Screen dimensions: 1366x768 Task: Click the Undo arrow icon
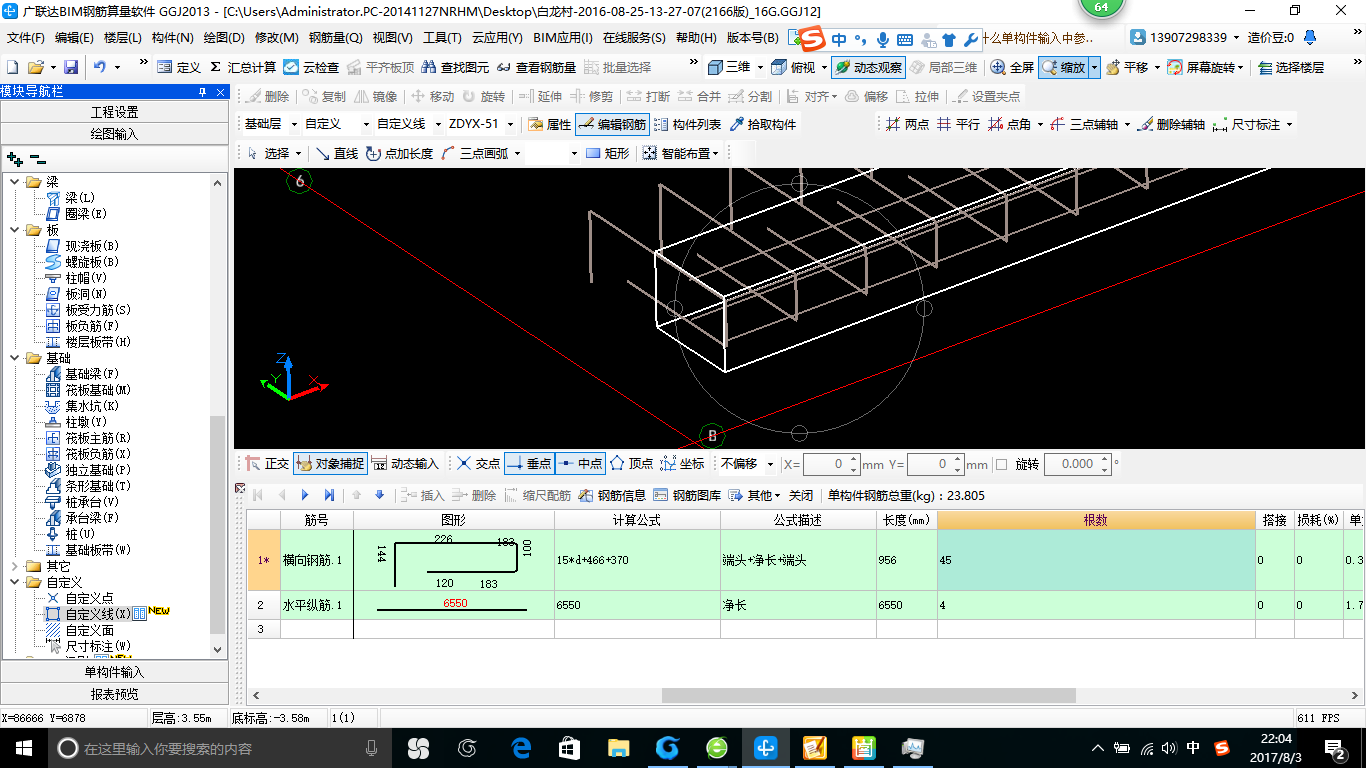99,67
